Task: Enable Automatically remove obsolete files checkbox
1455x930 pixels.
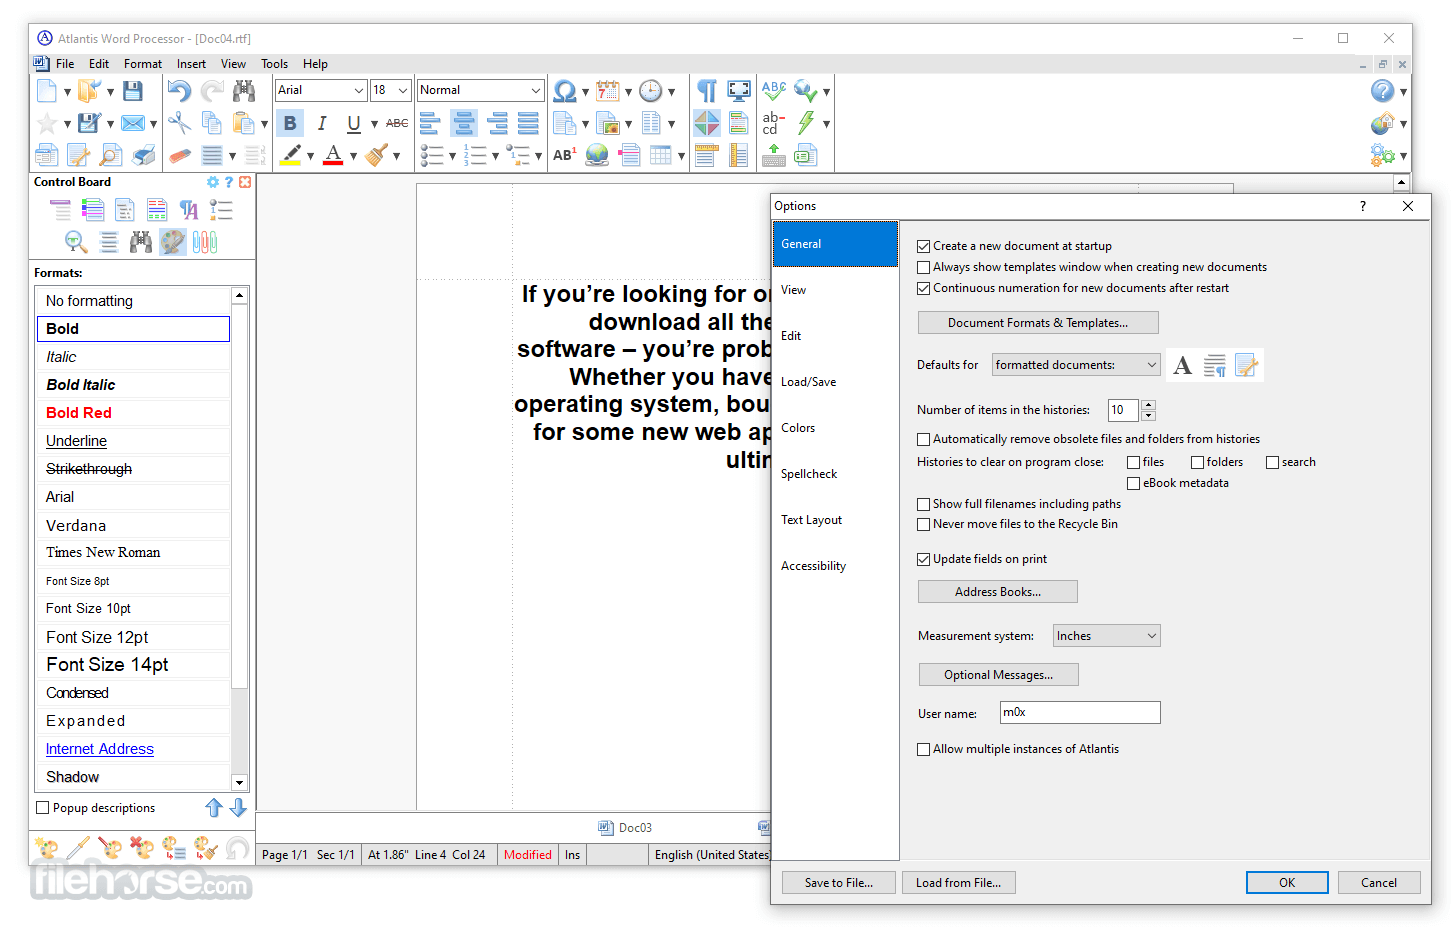Action: [924, 439]
